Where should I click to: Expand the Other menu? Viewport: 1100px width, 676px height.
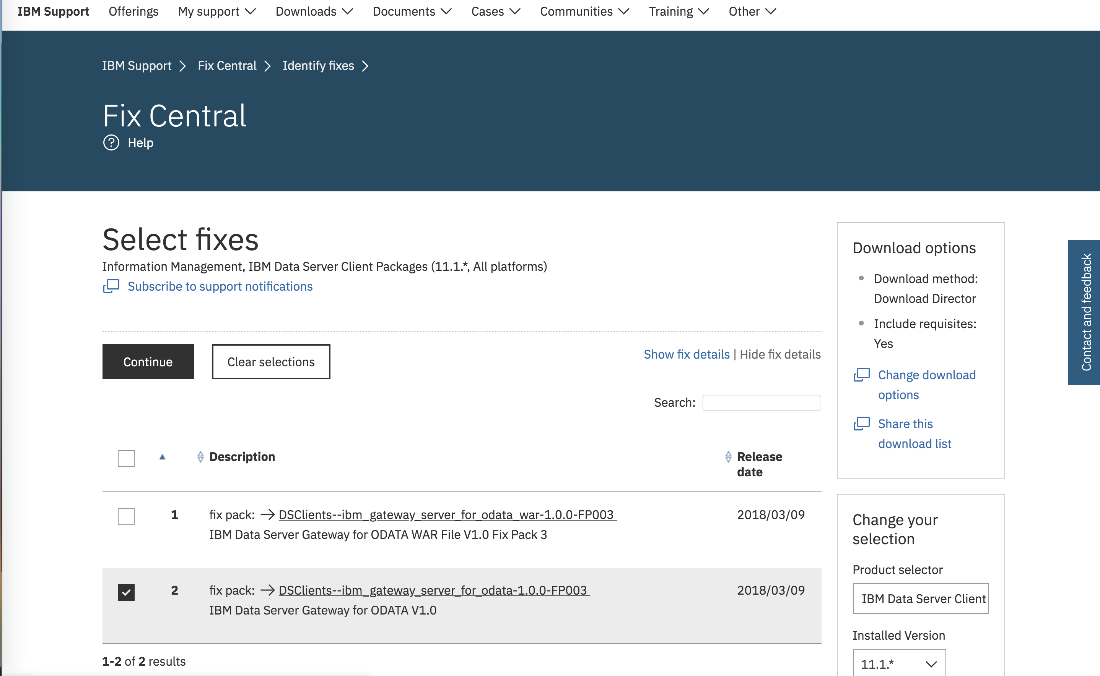pos(752,12)
